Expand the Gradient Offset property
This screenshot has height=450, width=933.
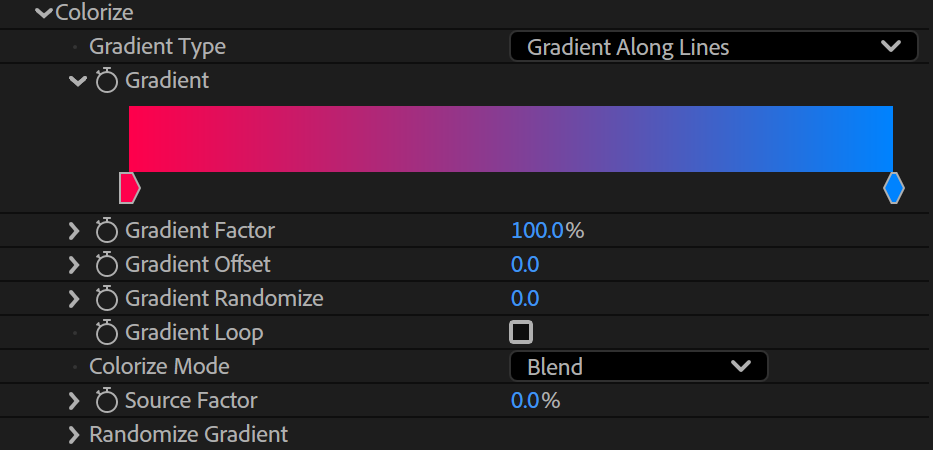pyautogui.click(x=74, y=265)
